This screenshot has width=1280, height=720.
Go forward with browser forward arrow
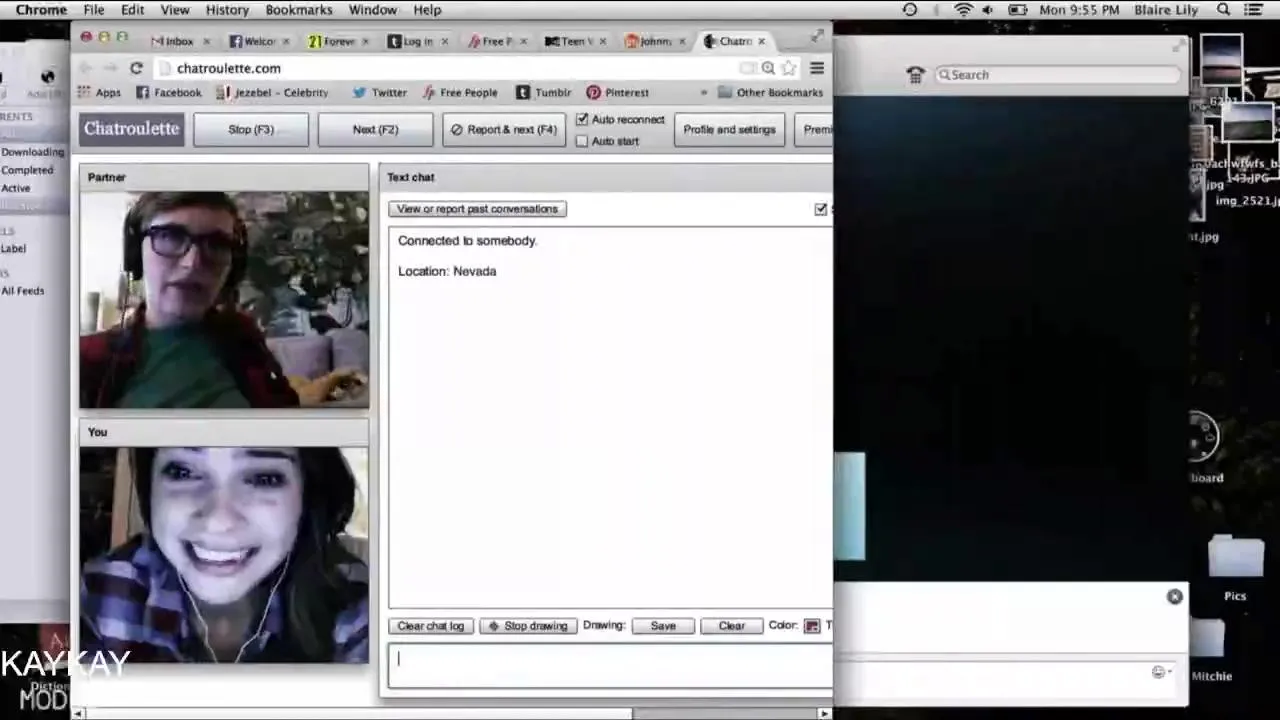click(x=110, y=68)
